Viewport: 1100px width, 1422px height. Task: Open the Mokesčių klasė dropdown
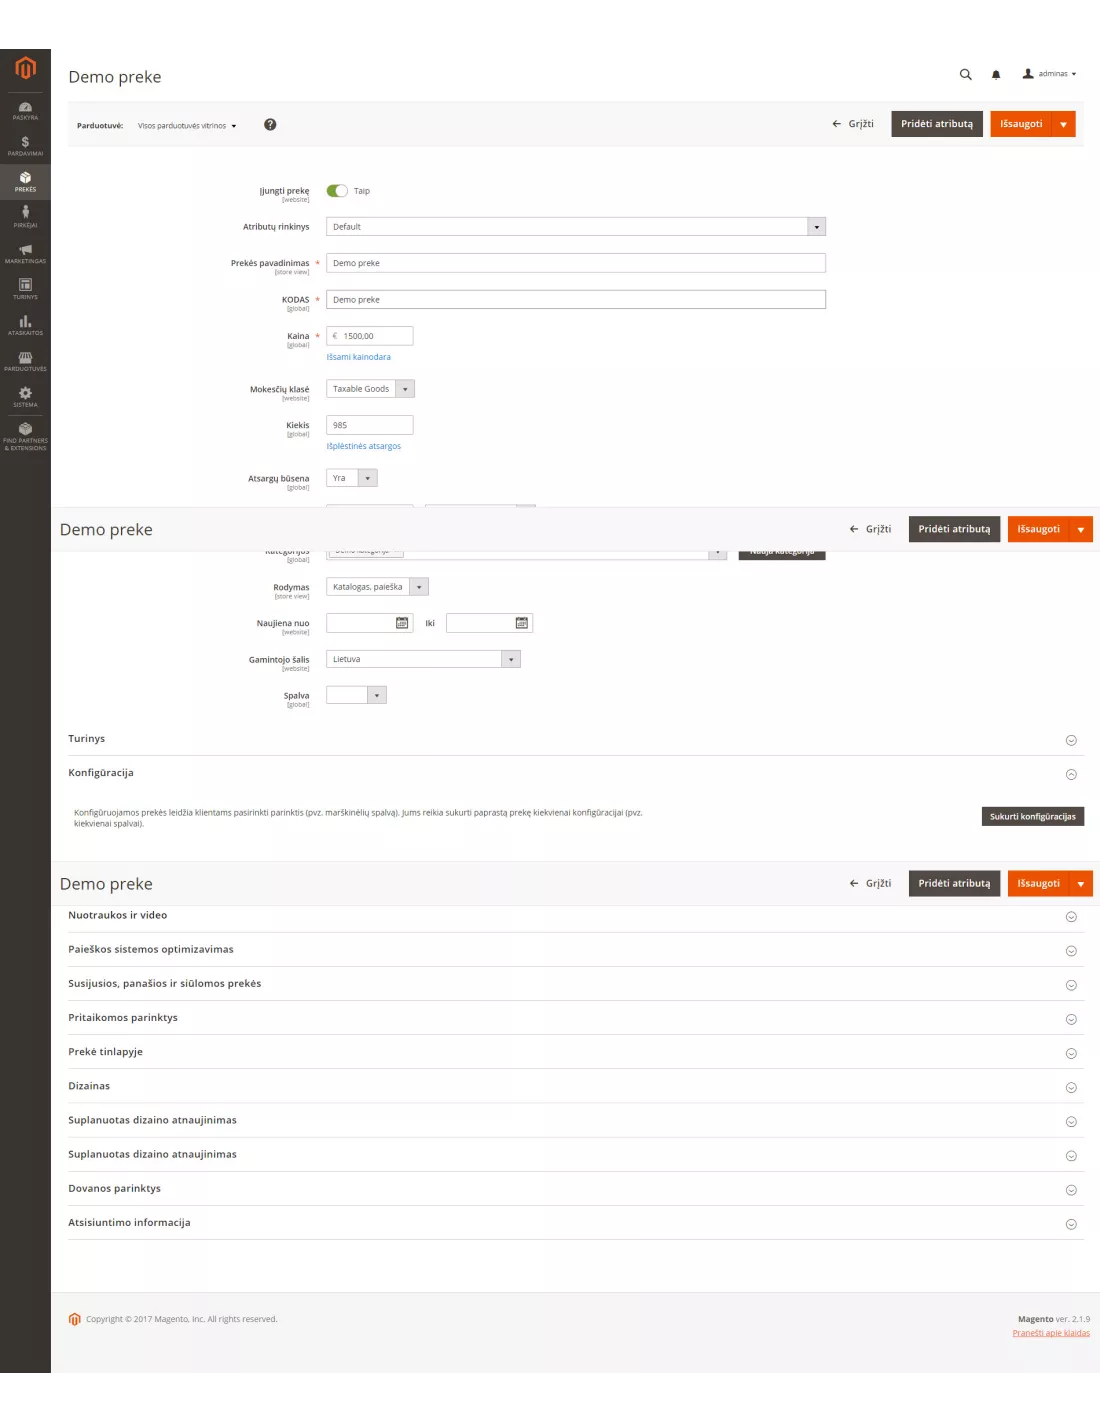pos(370,389)
